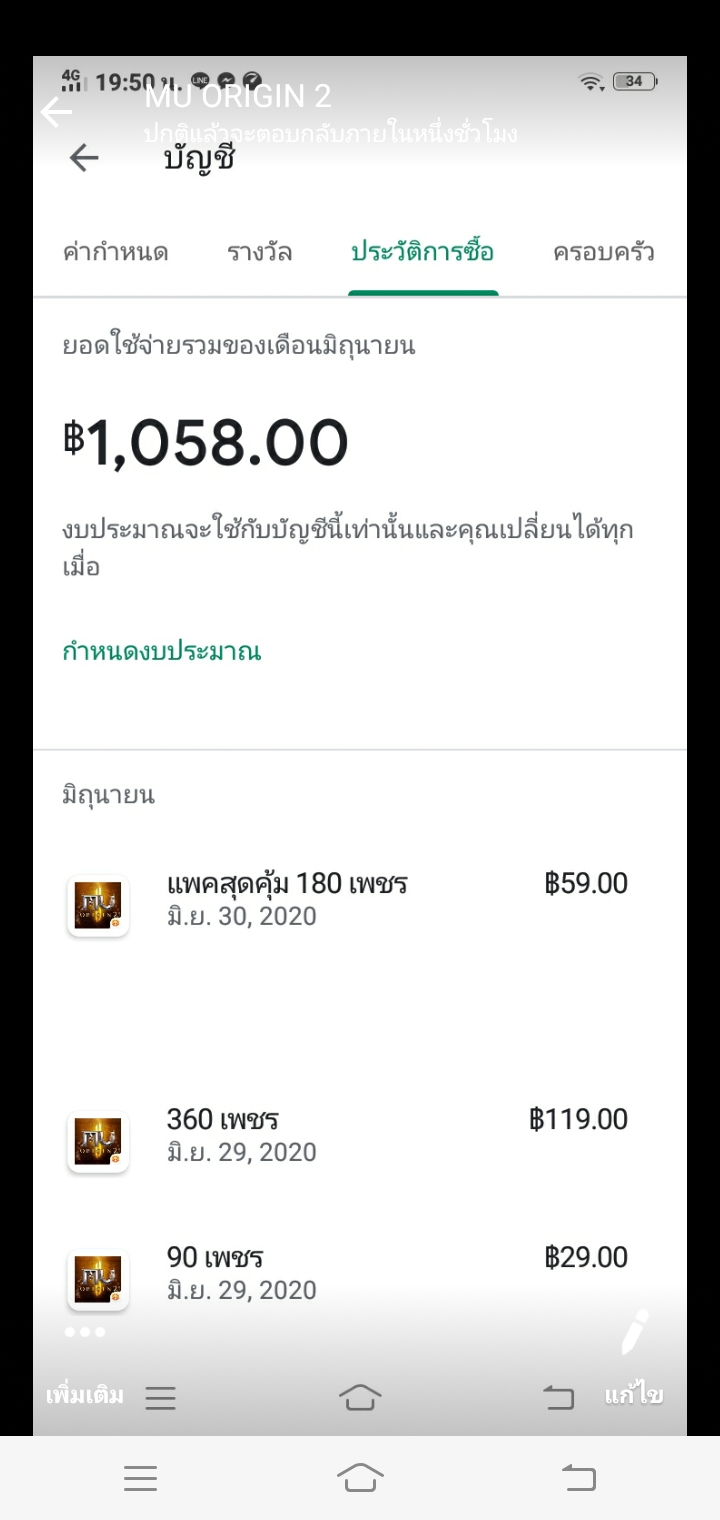The width and height of the screenshot is (720, 1520).
Task: Select the ประวัติการซื้อ tab
Action: (422, 252)
